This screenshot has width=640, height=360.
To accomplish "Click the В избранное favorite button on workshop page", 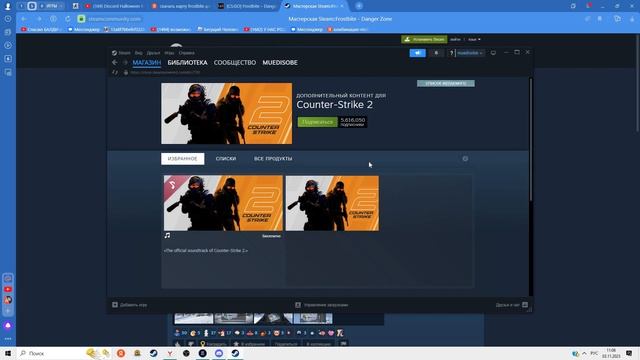I will coord(249,344).
